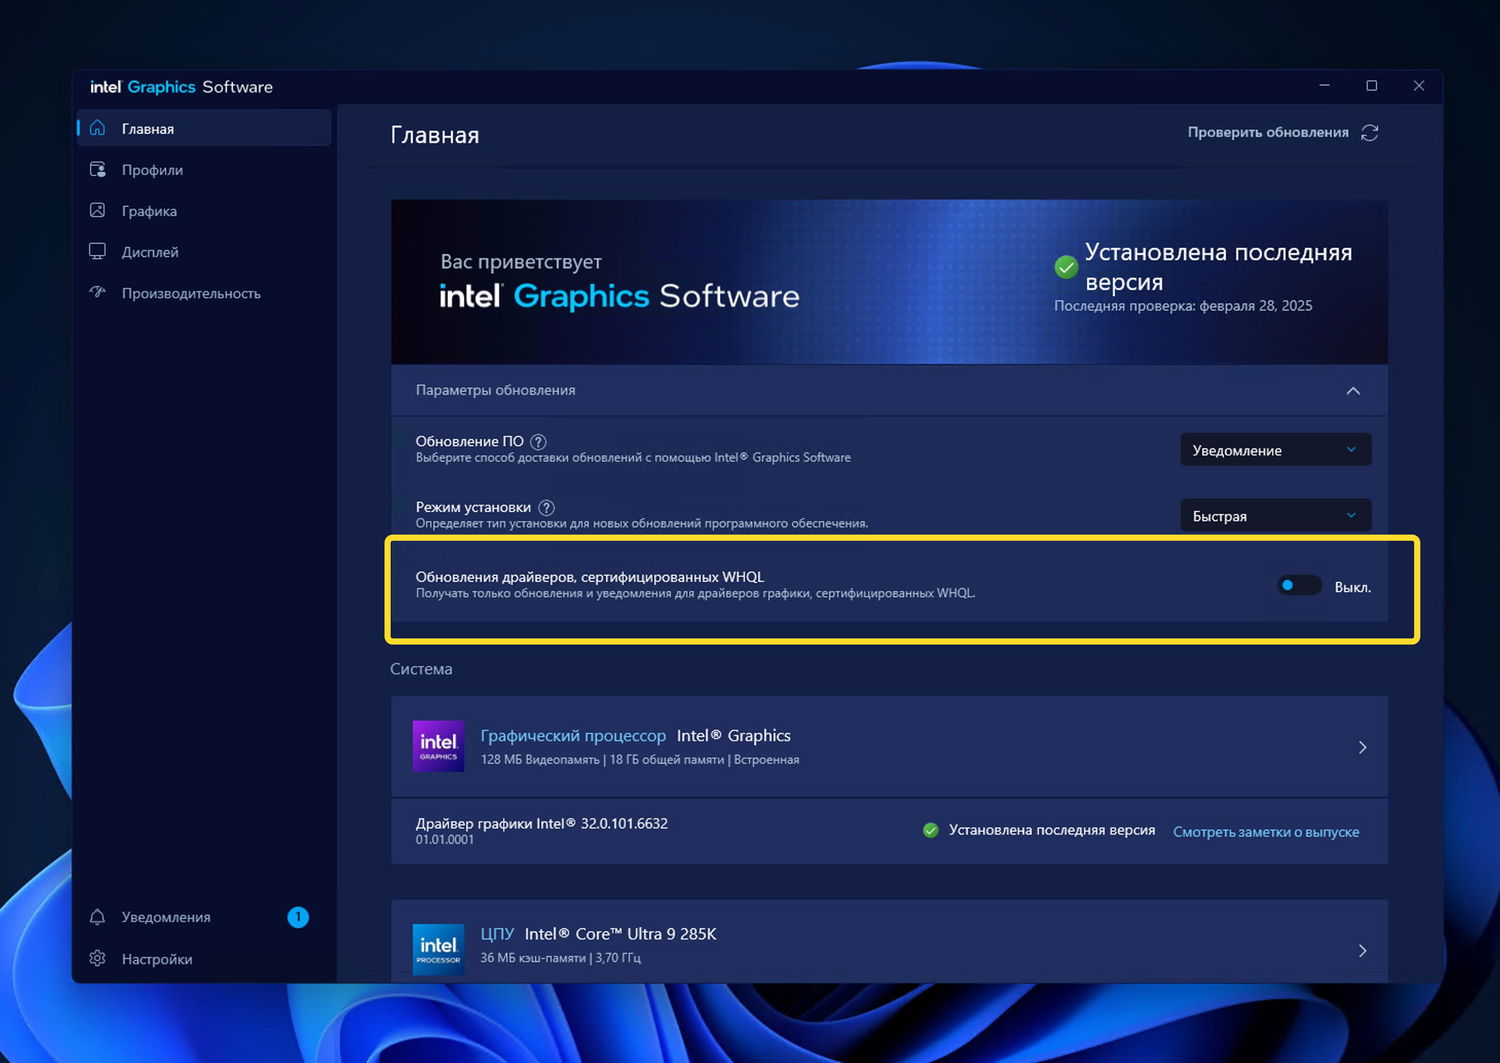Click the Производительность gauge icon
Viewport: 1500px width, 1063px height.
[x=97, y=292]
